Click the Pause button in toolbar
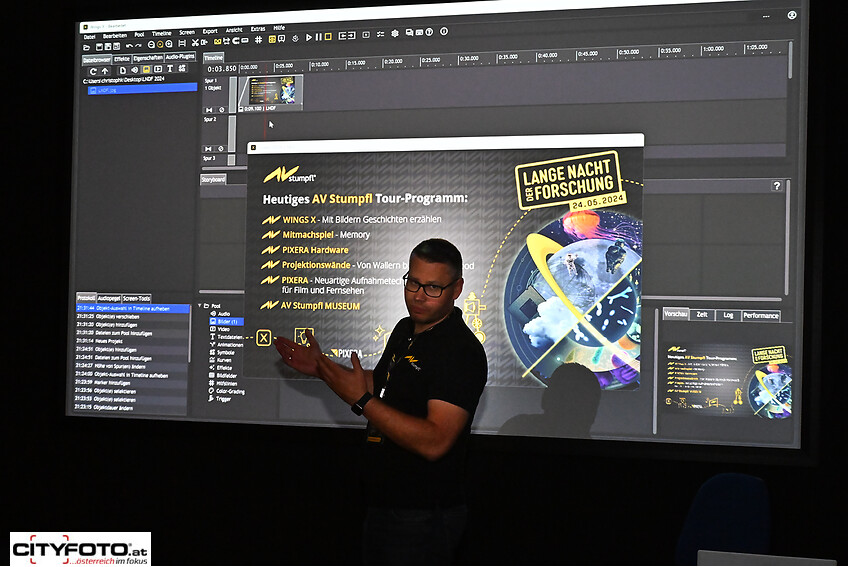This screenshot has height=567, width=848. pos(319,37)
